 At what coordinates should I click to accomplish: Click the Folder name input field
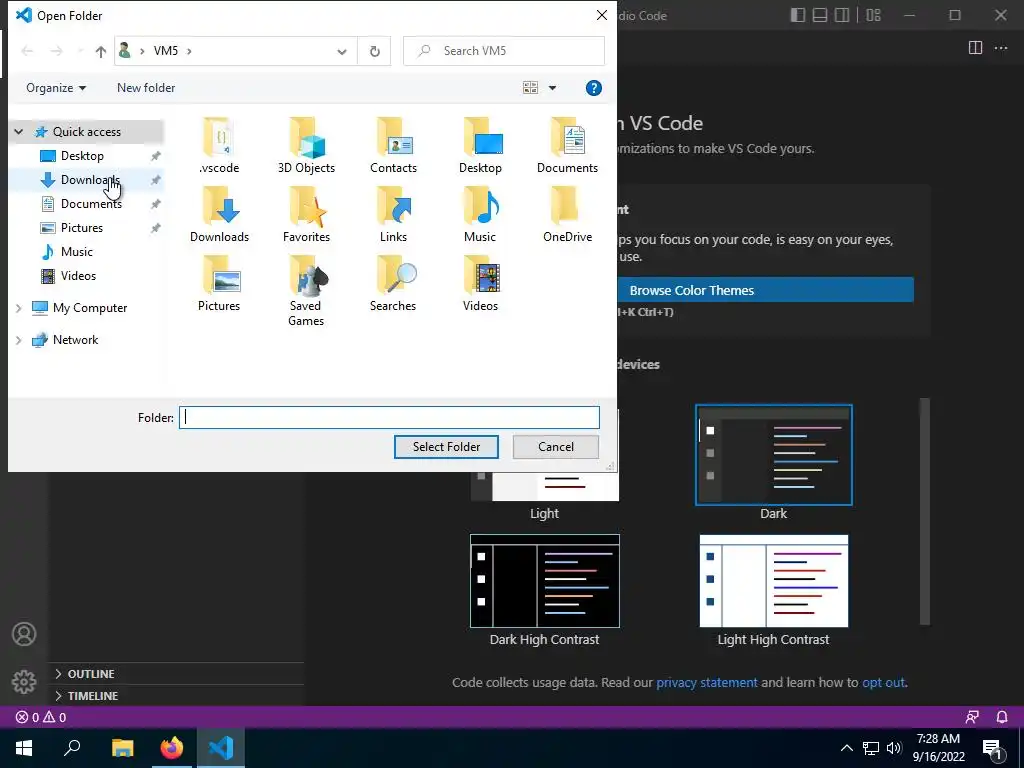(x=389, y=417)
